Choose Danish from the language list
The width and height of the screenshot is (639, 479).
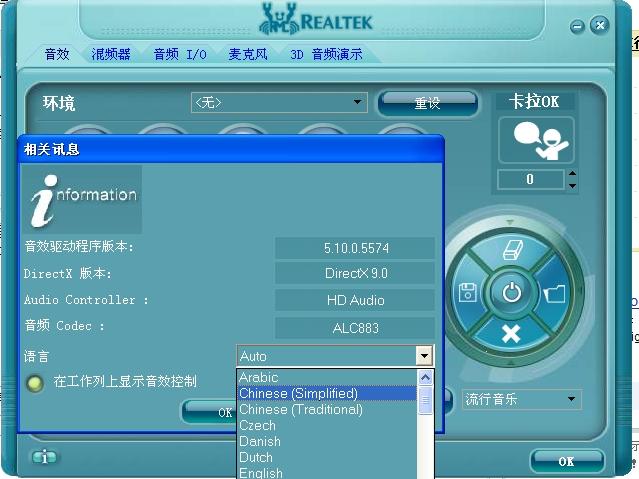pyautogui.click(x=327, y=441)
